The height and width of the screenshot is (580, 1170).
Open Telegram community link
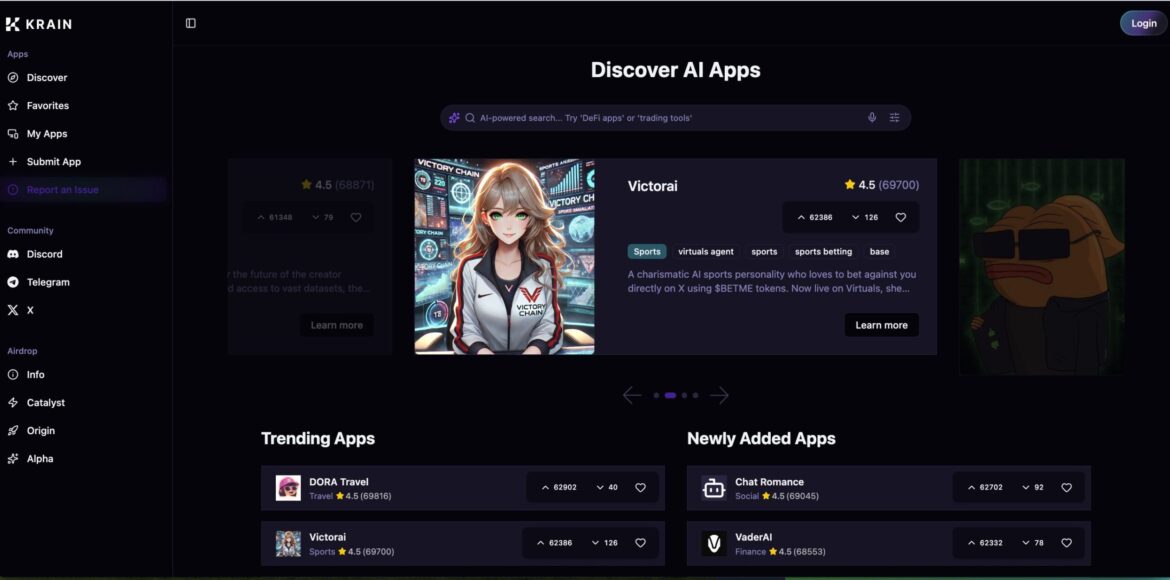click(47, 282)
